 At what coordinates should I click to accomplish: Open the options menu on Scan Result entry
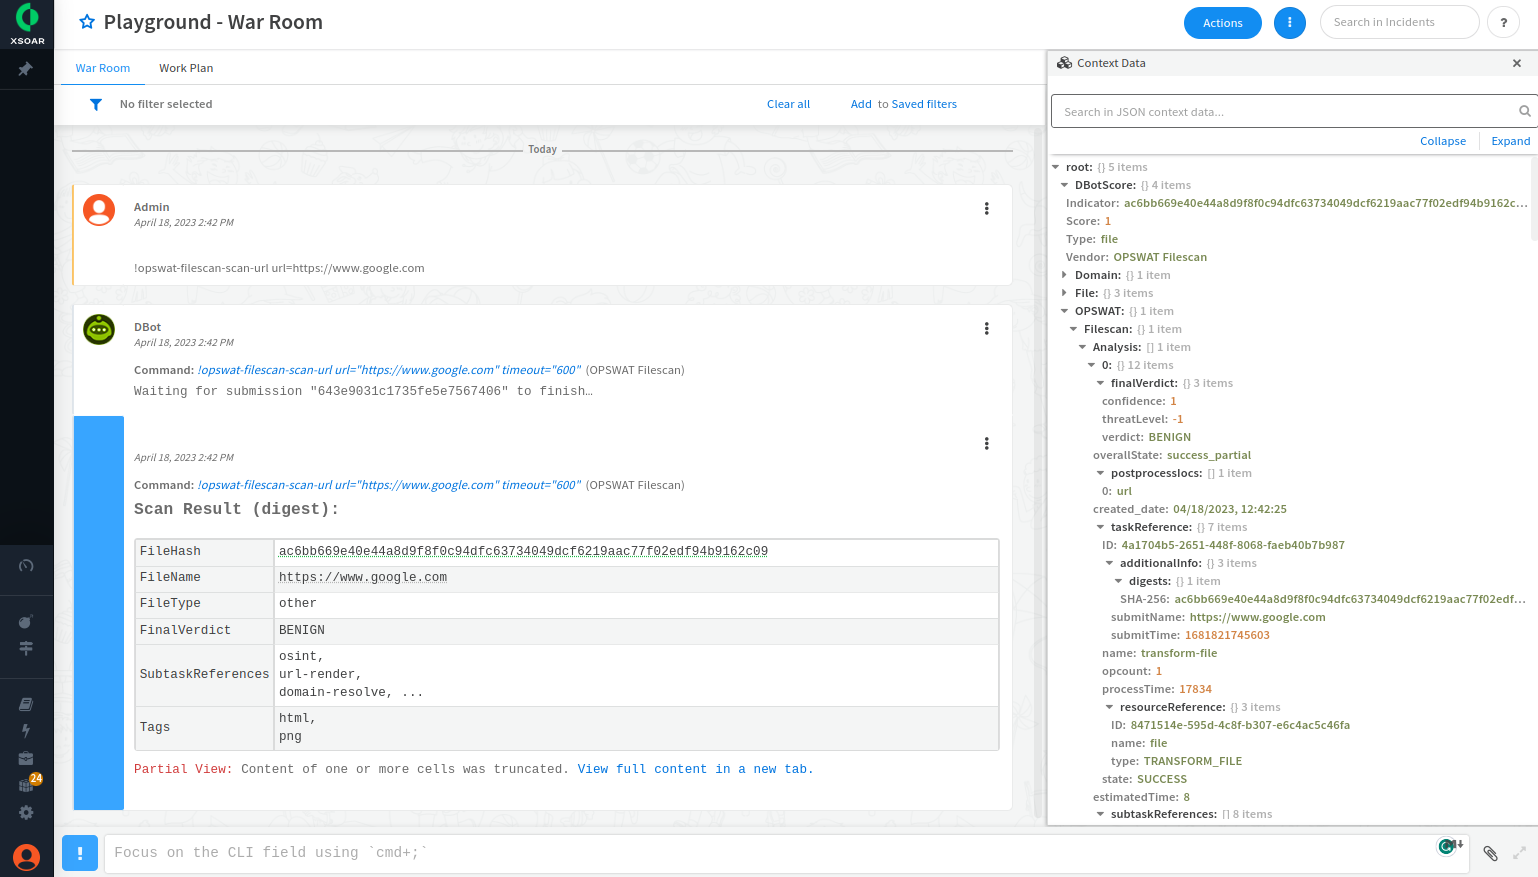coord(987,444)
